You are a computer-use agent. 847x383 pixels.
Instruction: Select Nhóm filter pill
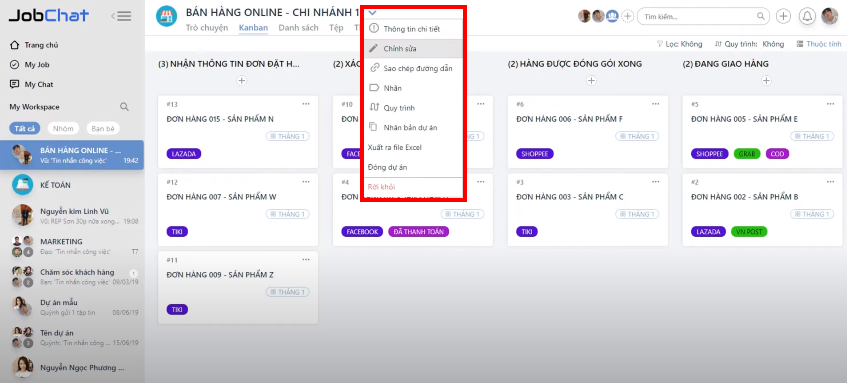click(63, 129)
